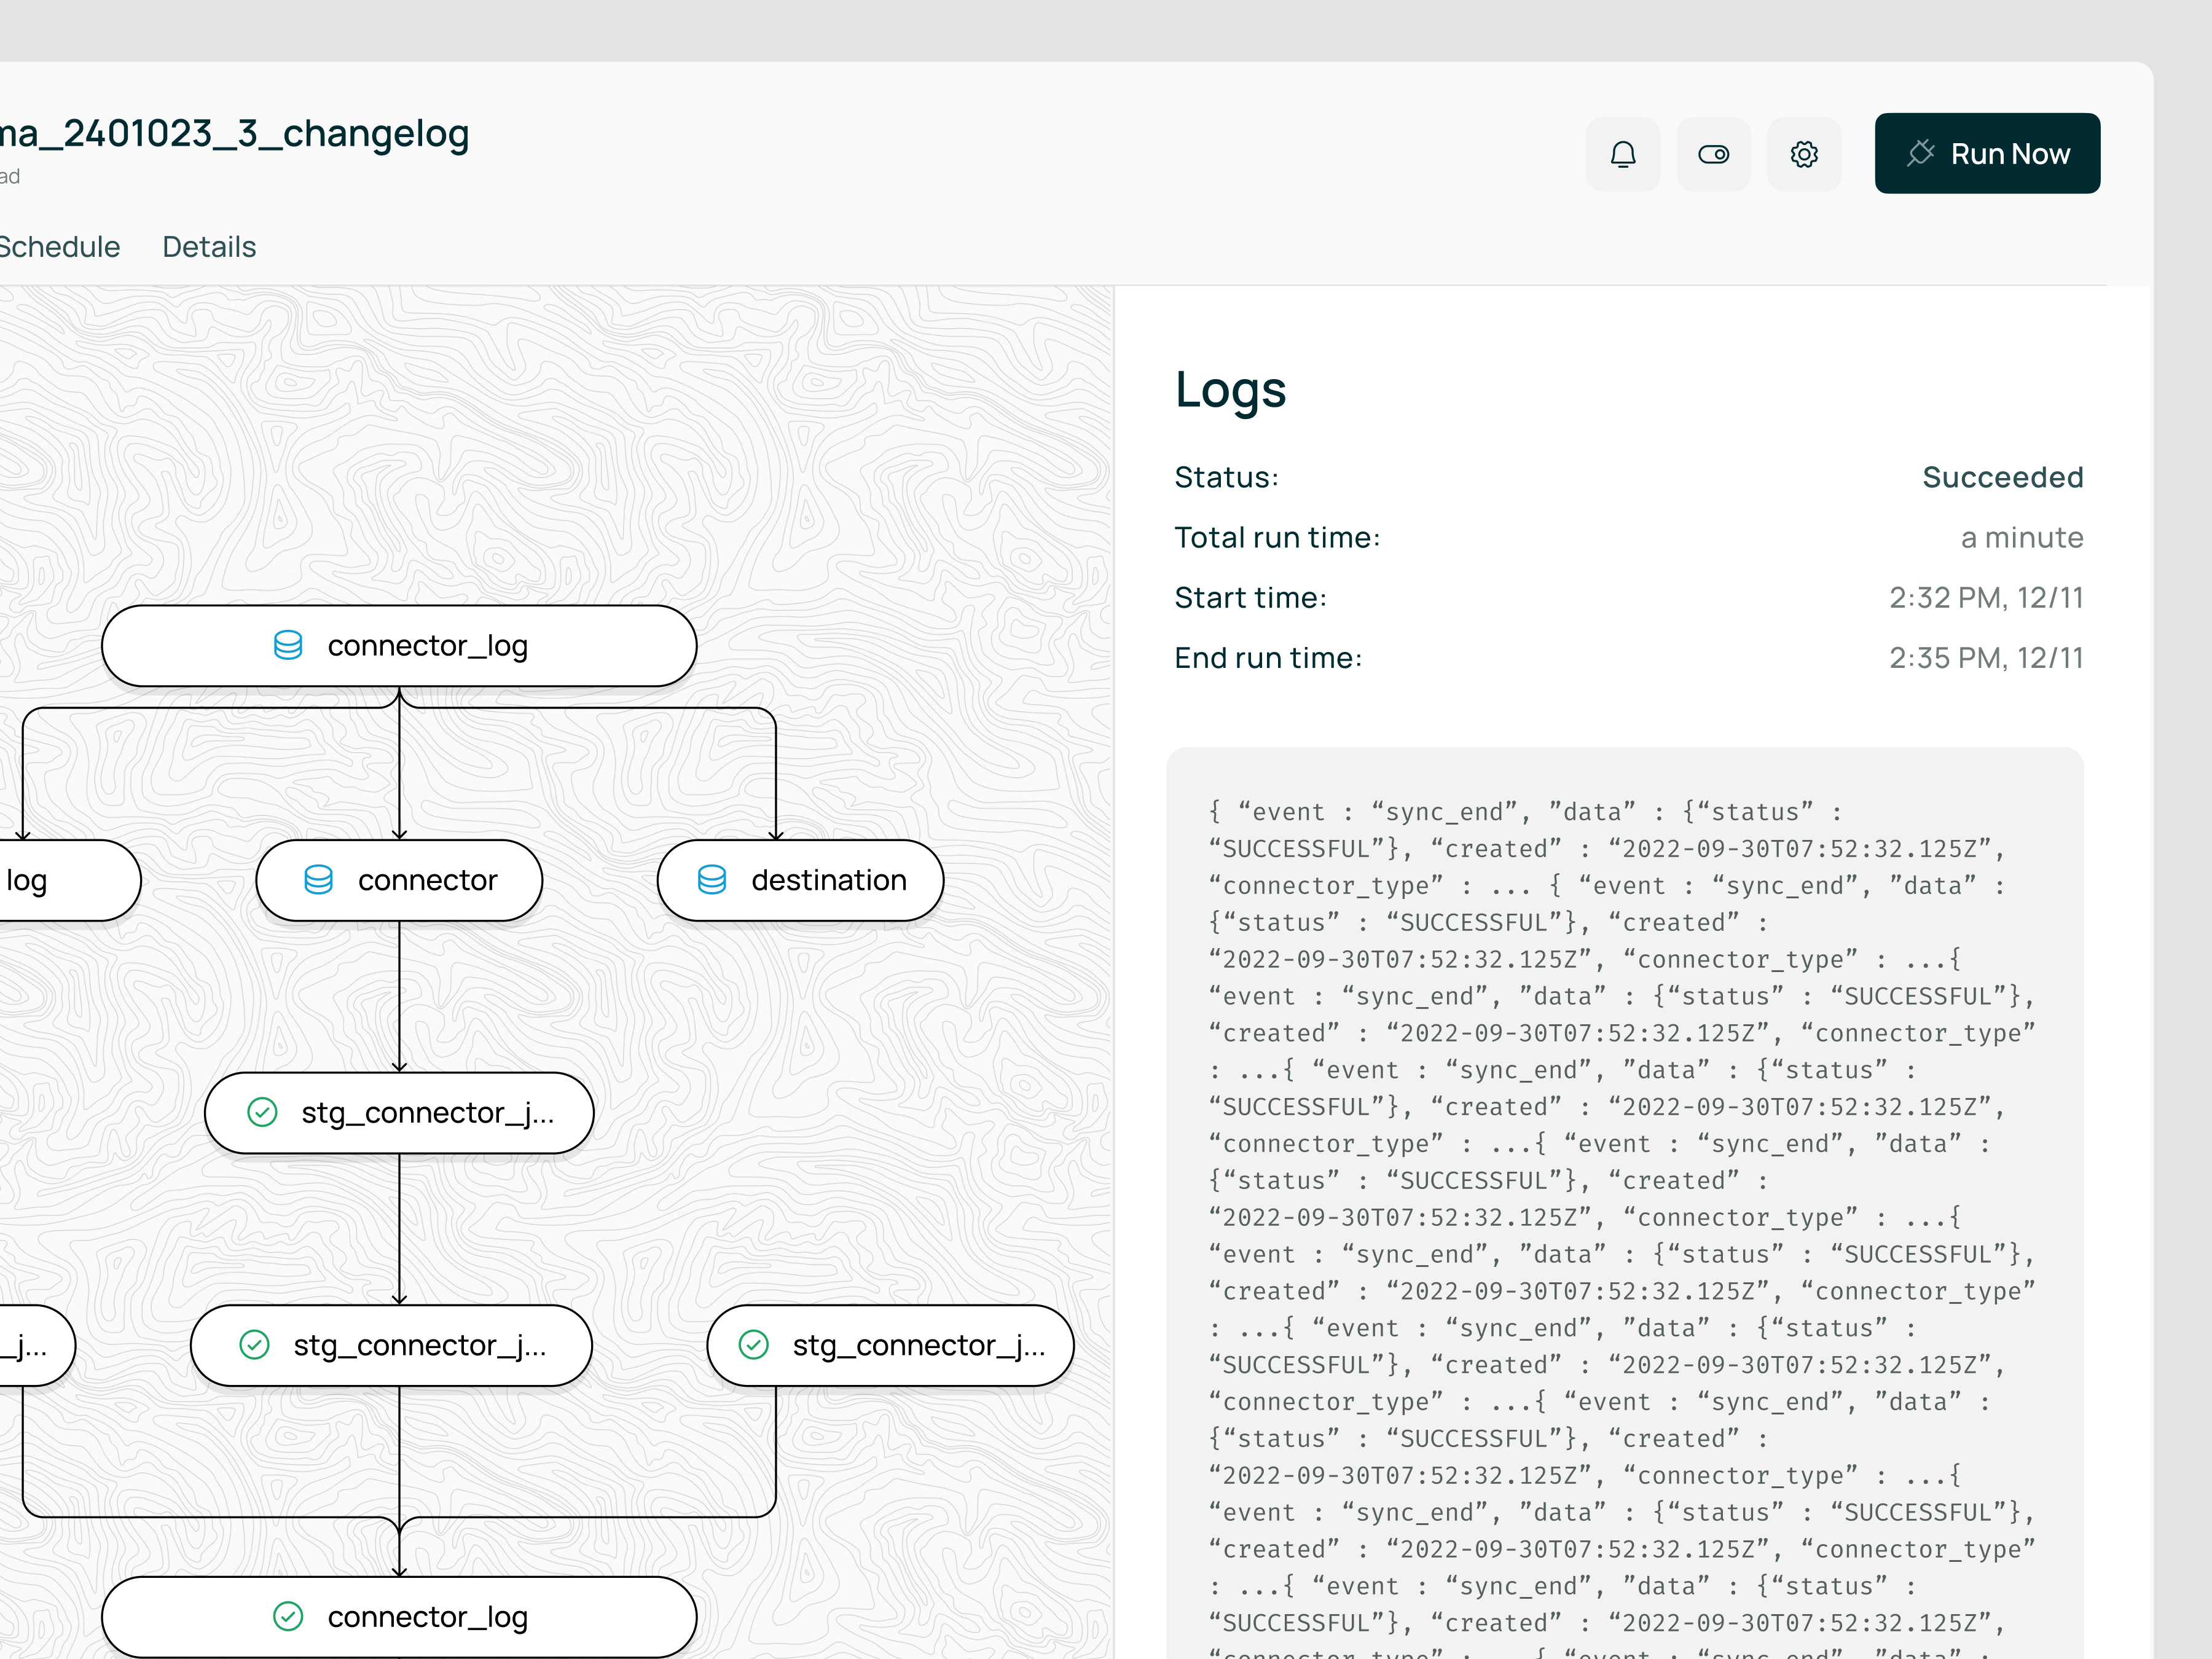Click database icon on destination node
2212x1659 pixels.
coord(711,880)
